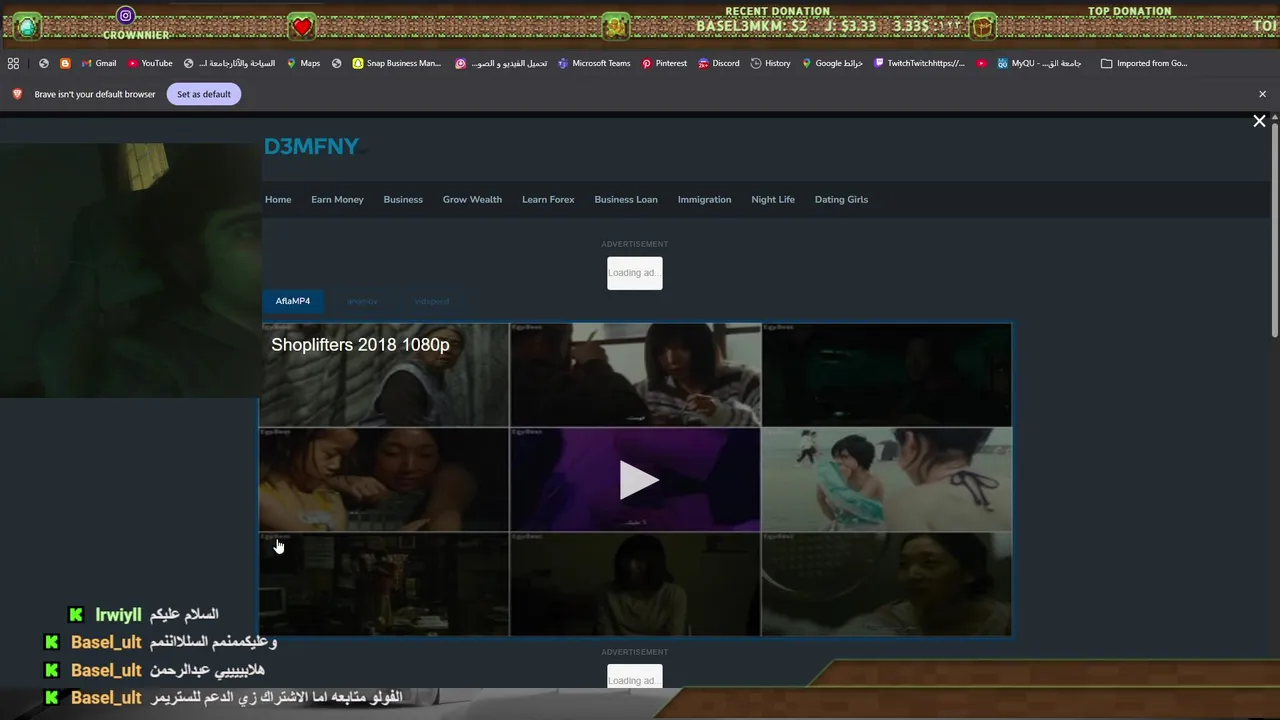This screenshot has height=720, width=1280.
Task: Open the History bookmark
Action: (x=770, y=63)
